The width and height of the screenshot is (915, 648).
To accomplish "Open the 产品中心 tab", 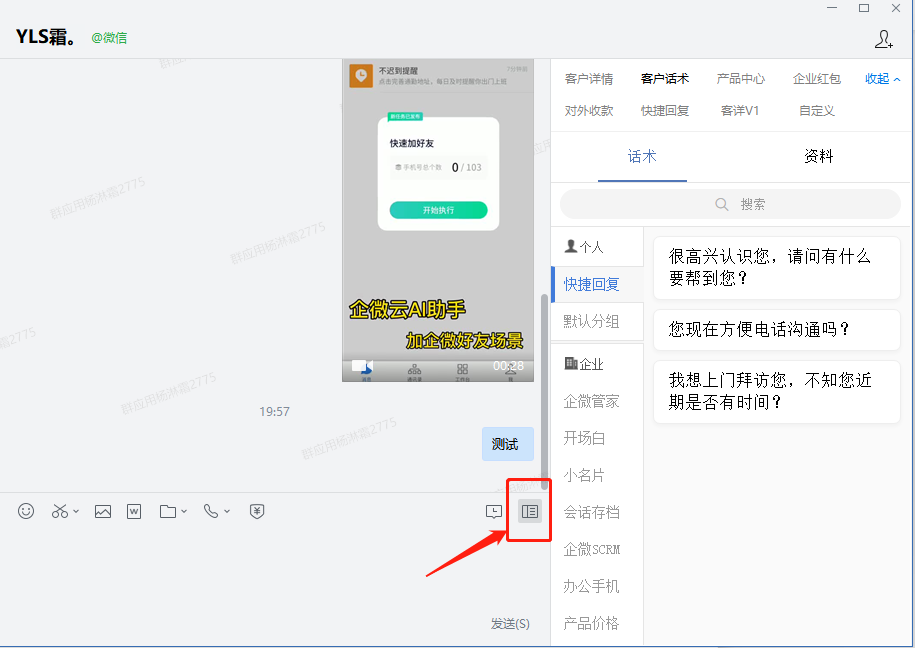I will pos(741,78).
